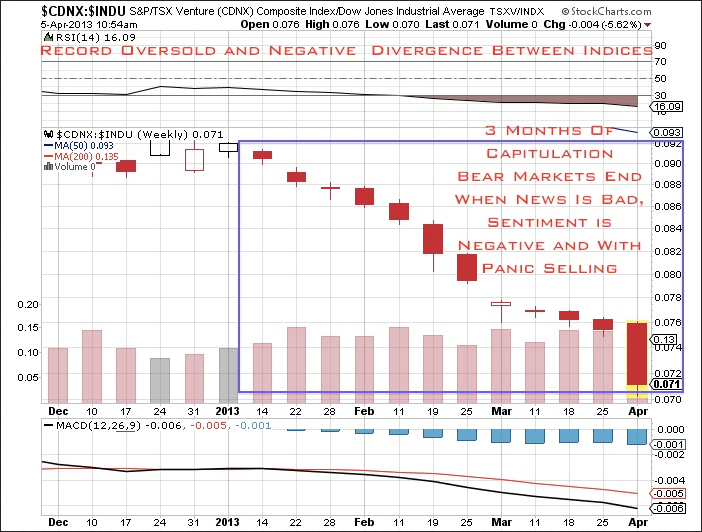
Task: Click the MA(50) 0.093 legend entry
Action: point(84,146)
